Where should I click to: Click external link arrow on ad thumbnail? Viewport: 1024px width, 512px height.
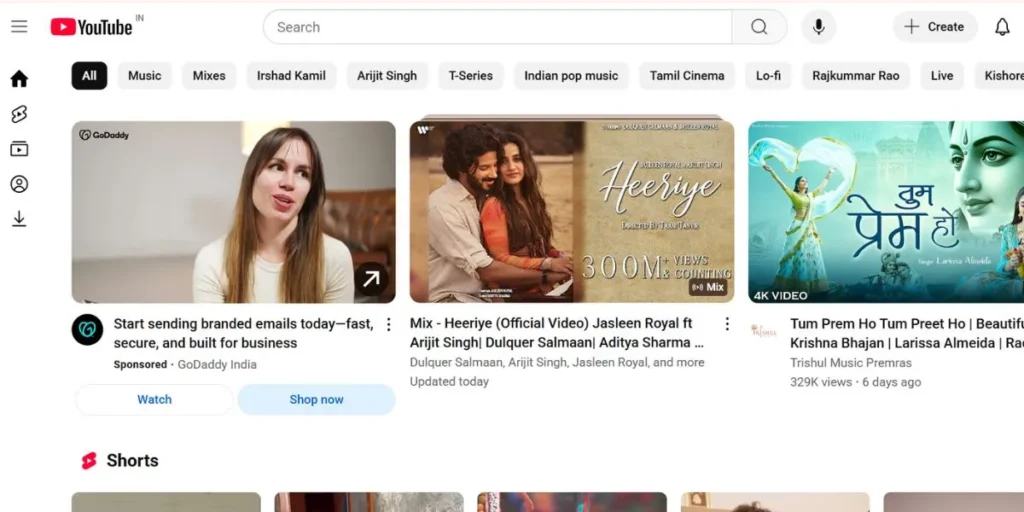click(371, 280)
